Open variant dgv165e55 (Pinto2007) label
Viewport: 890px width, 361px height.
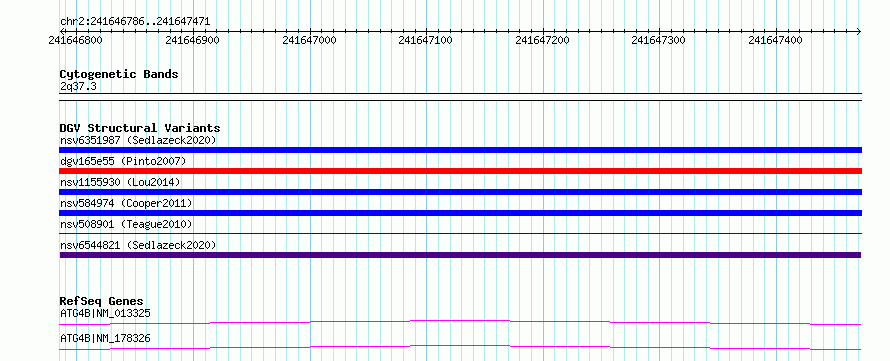point(123,161)
